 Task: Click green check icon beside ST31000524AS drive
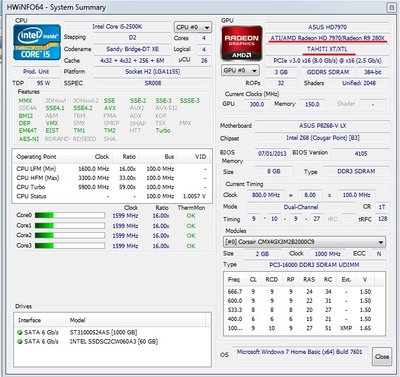click(20, 332)
